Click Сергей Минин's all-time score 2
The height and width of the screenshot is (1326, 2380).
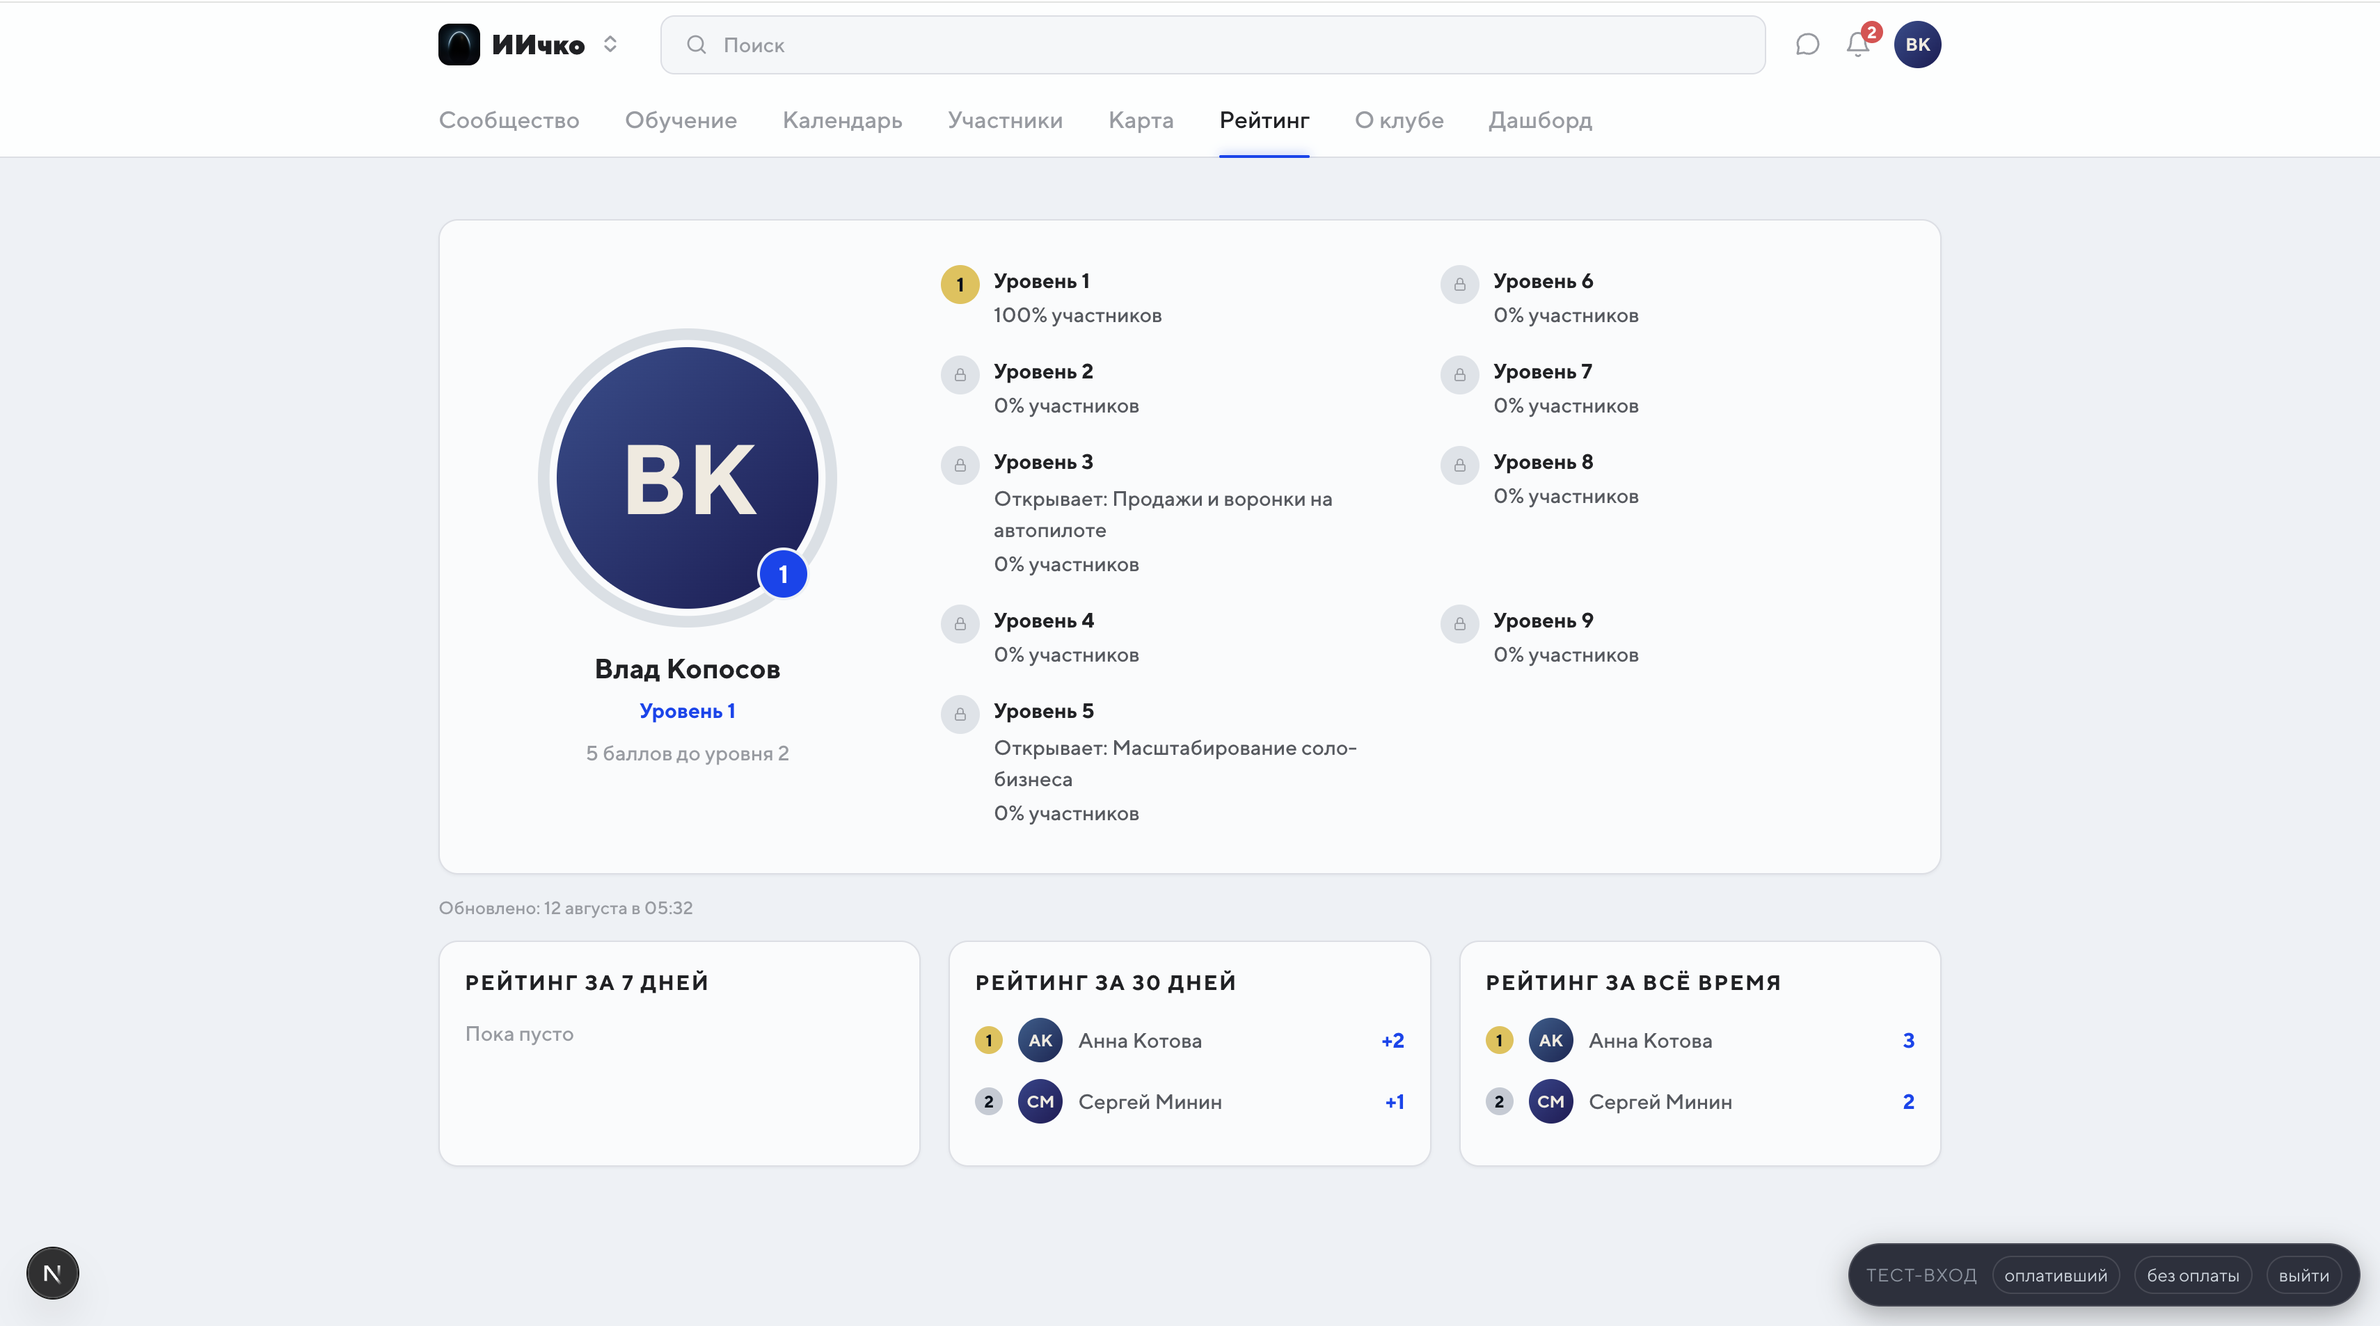tap(1908, 1101)
